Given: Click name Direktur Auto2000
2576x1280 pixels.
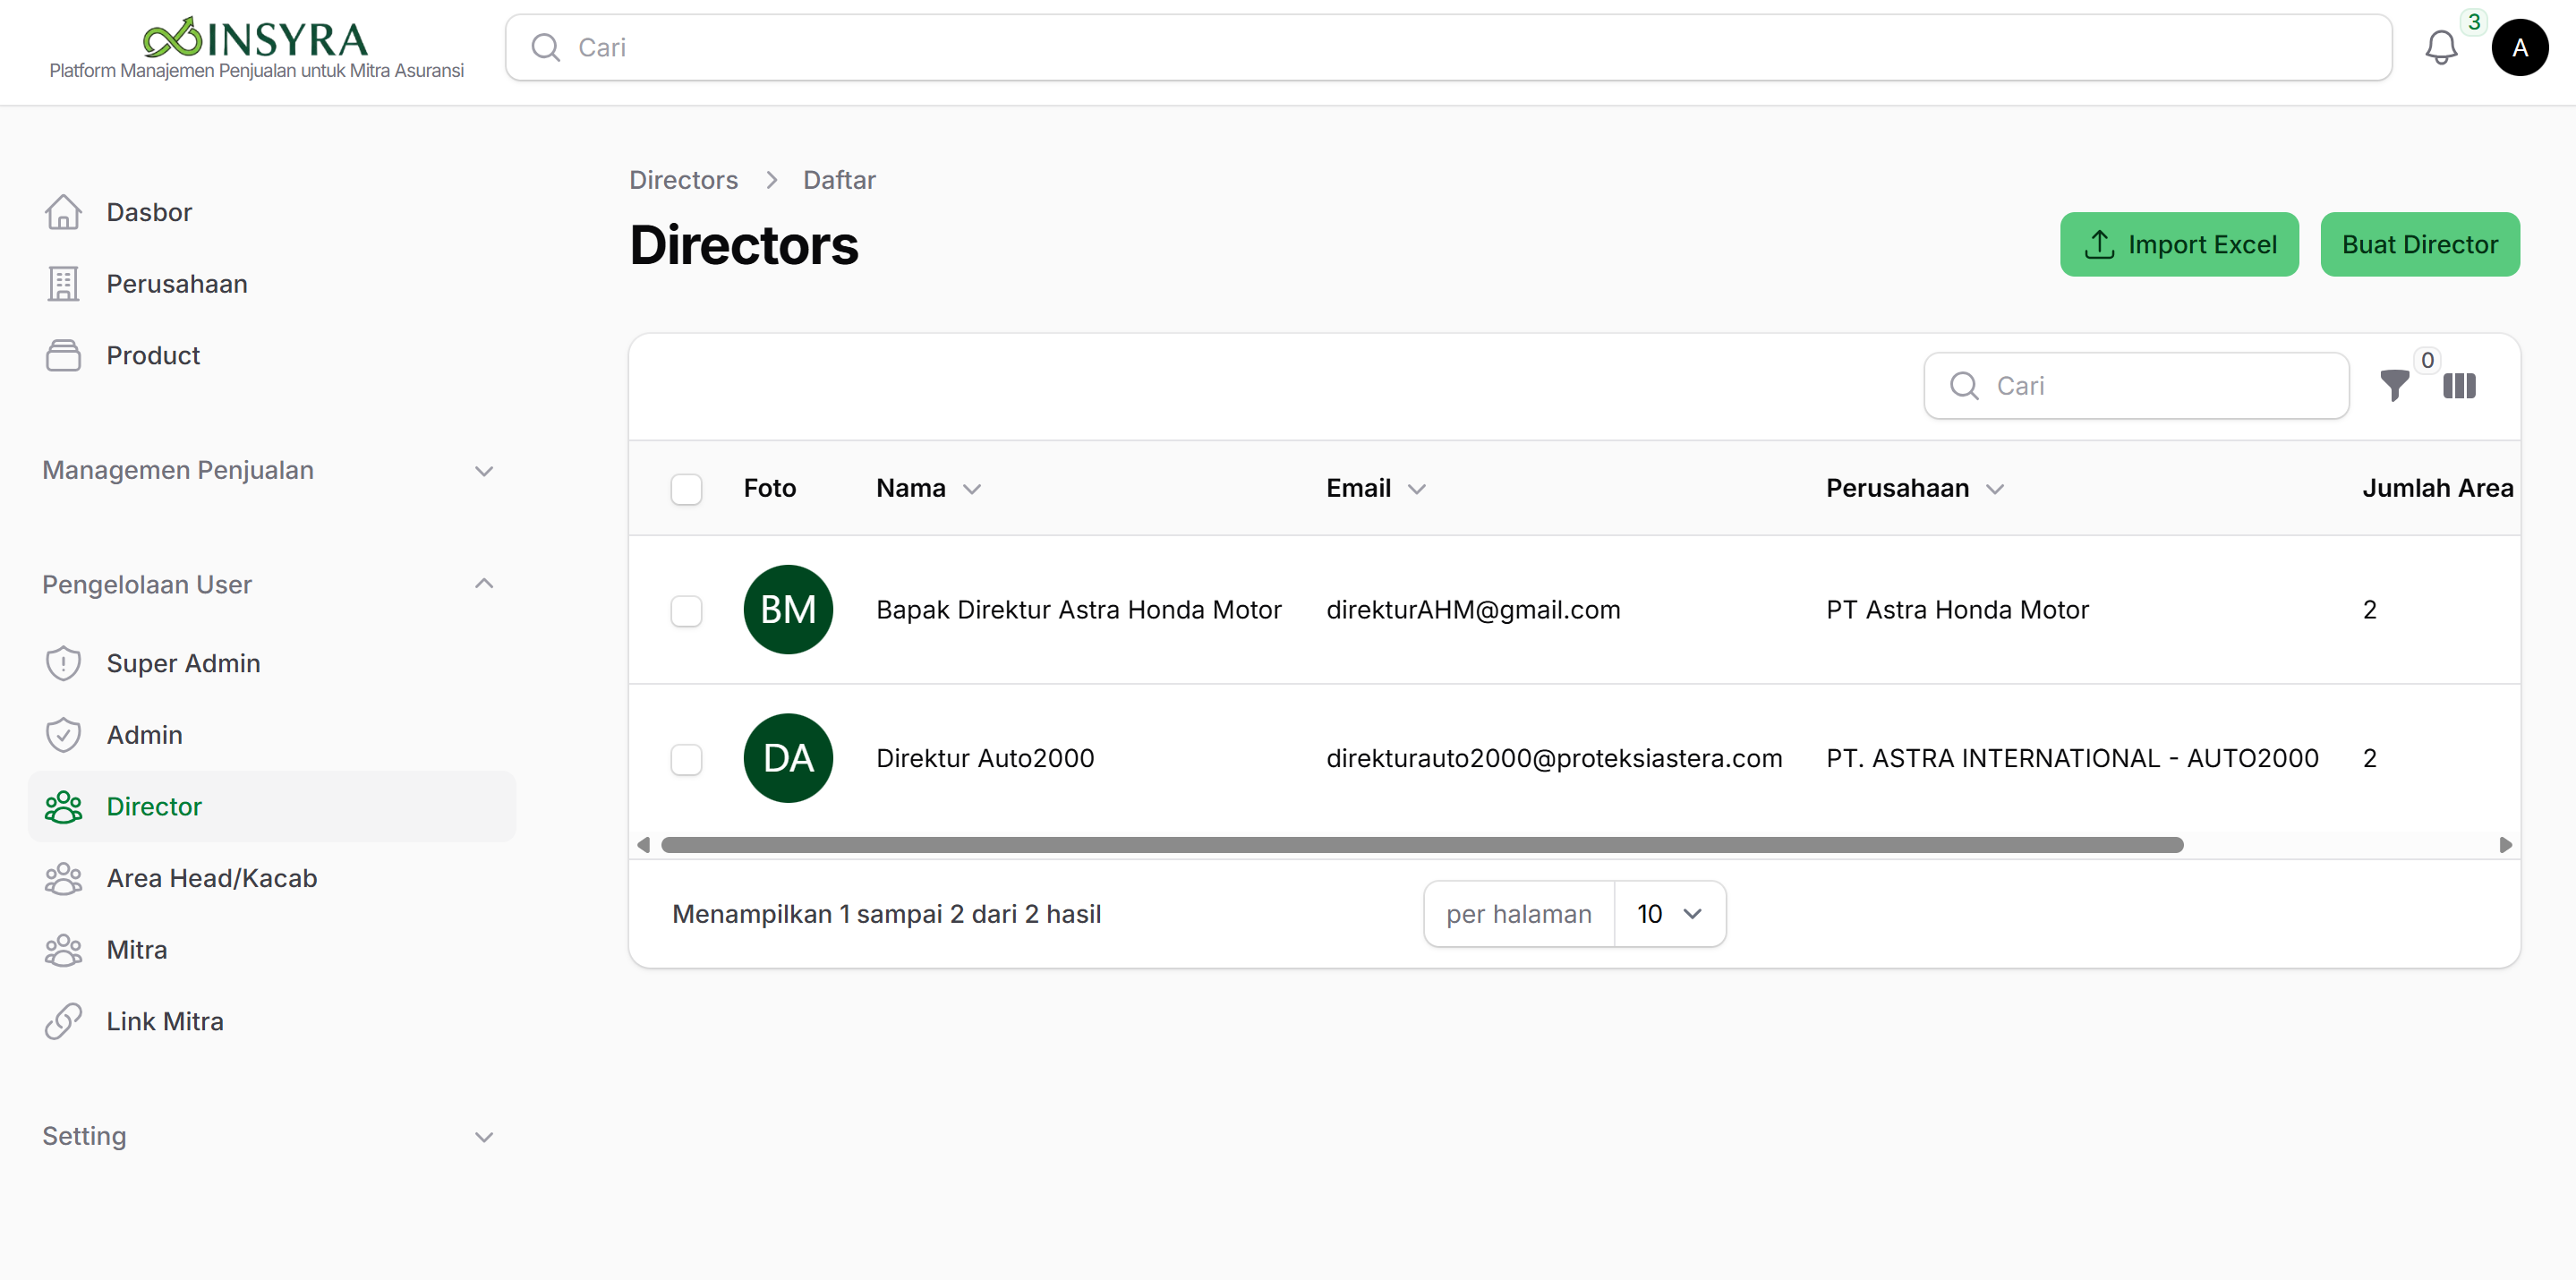Looking at the screenshot, I should (x=985, y=758).
